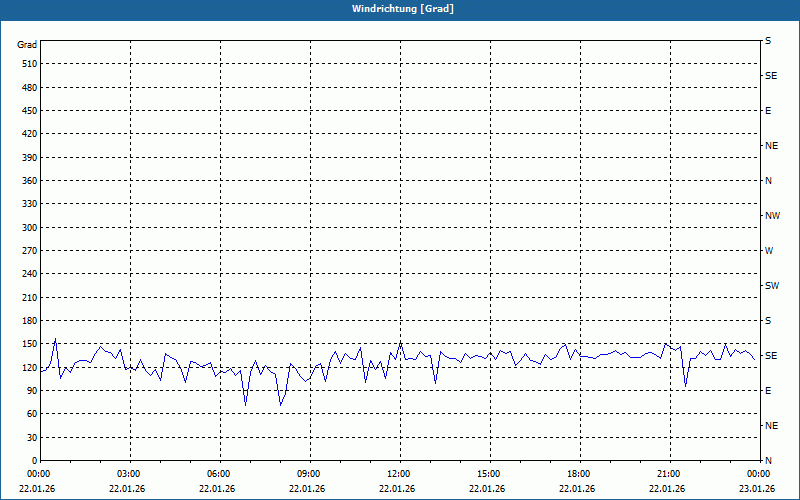Click the chart title "Windrichtung [Grad]"
The width and height of the screenshot is (800, 500).
(403, 9)
